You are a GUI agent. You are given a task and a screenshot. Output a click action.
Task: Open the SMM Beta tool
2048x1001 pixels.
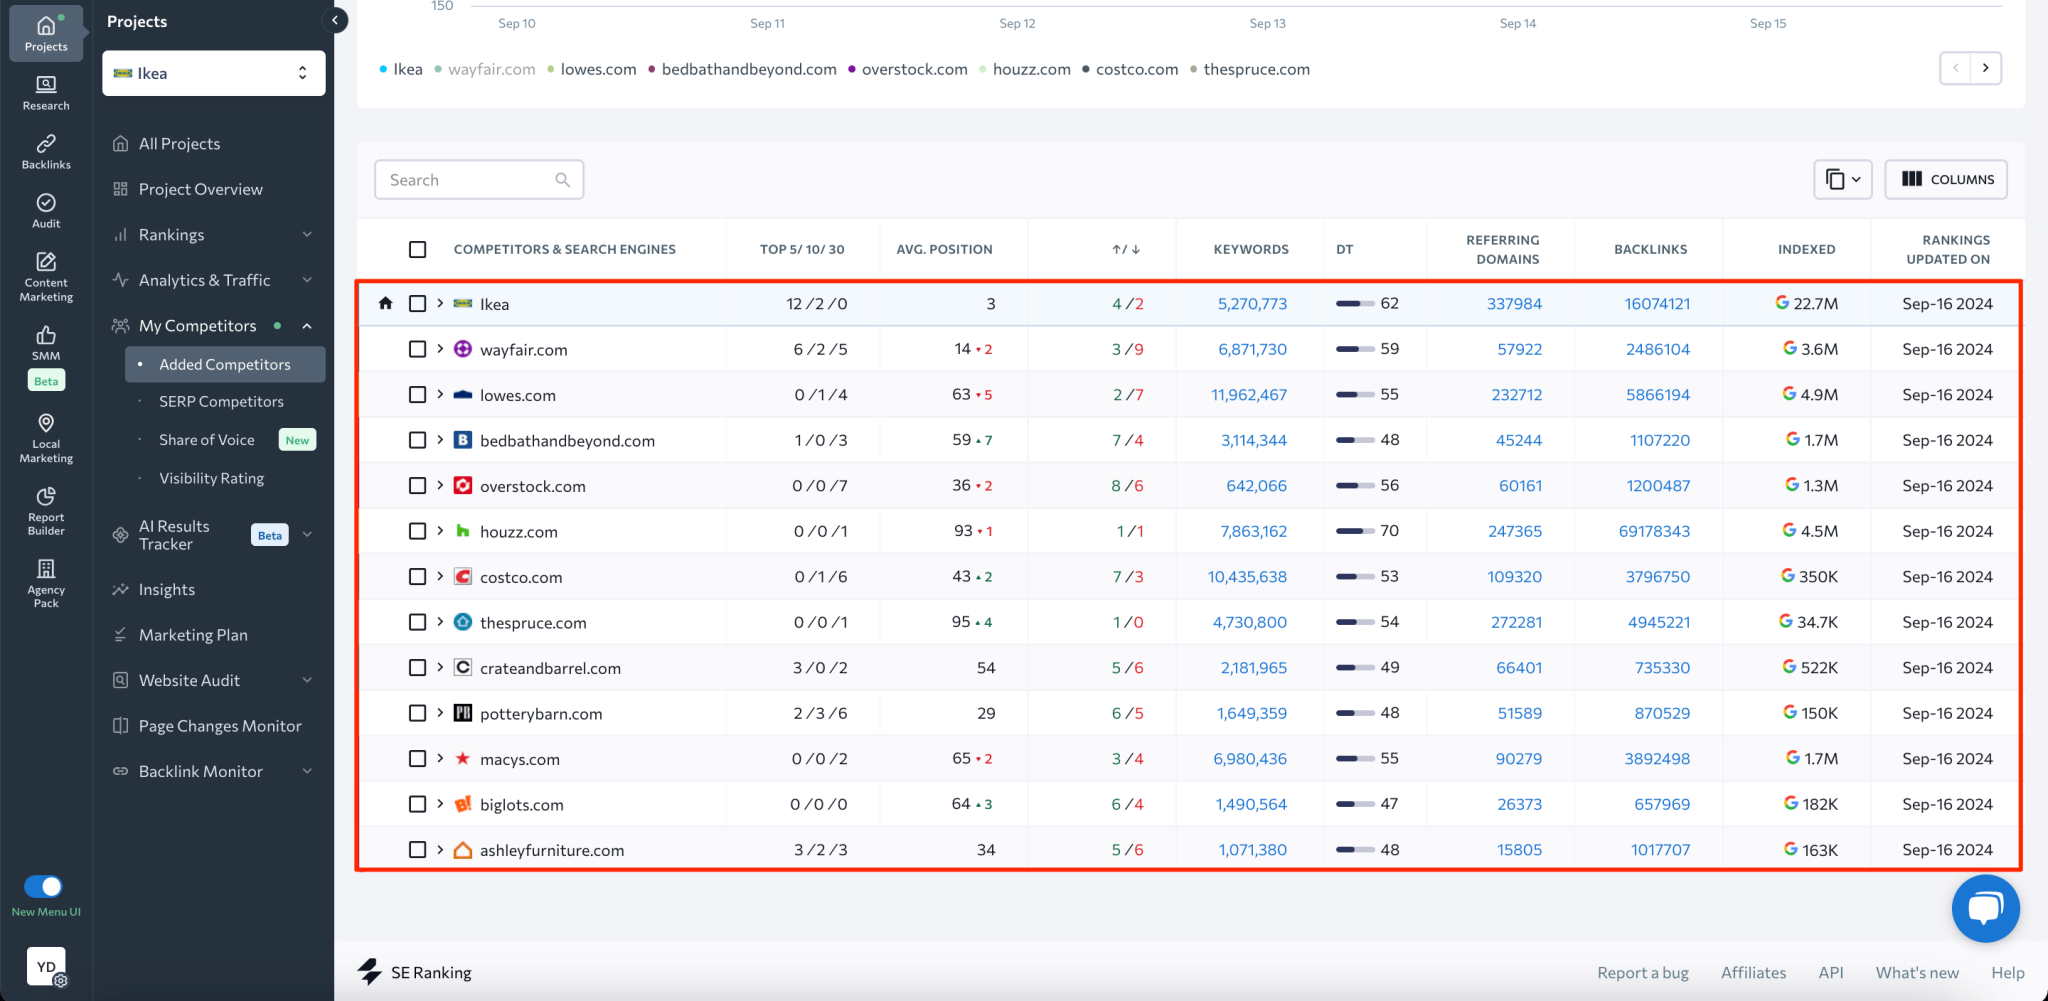coord(45,345)
